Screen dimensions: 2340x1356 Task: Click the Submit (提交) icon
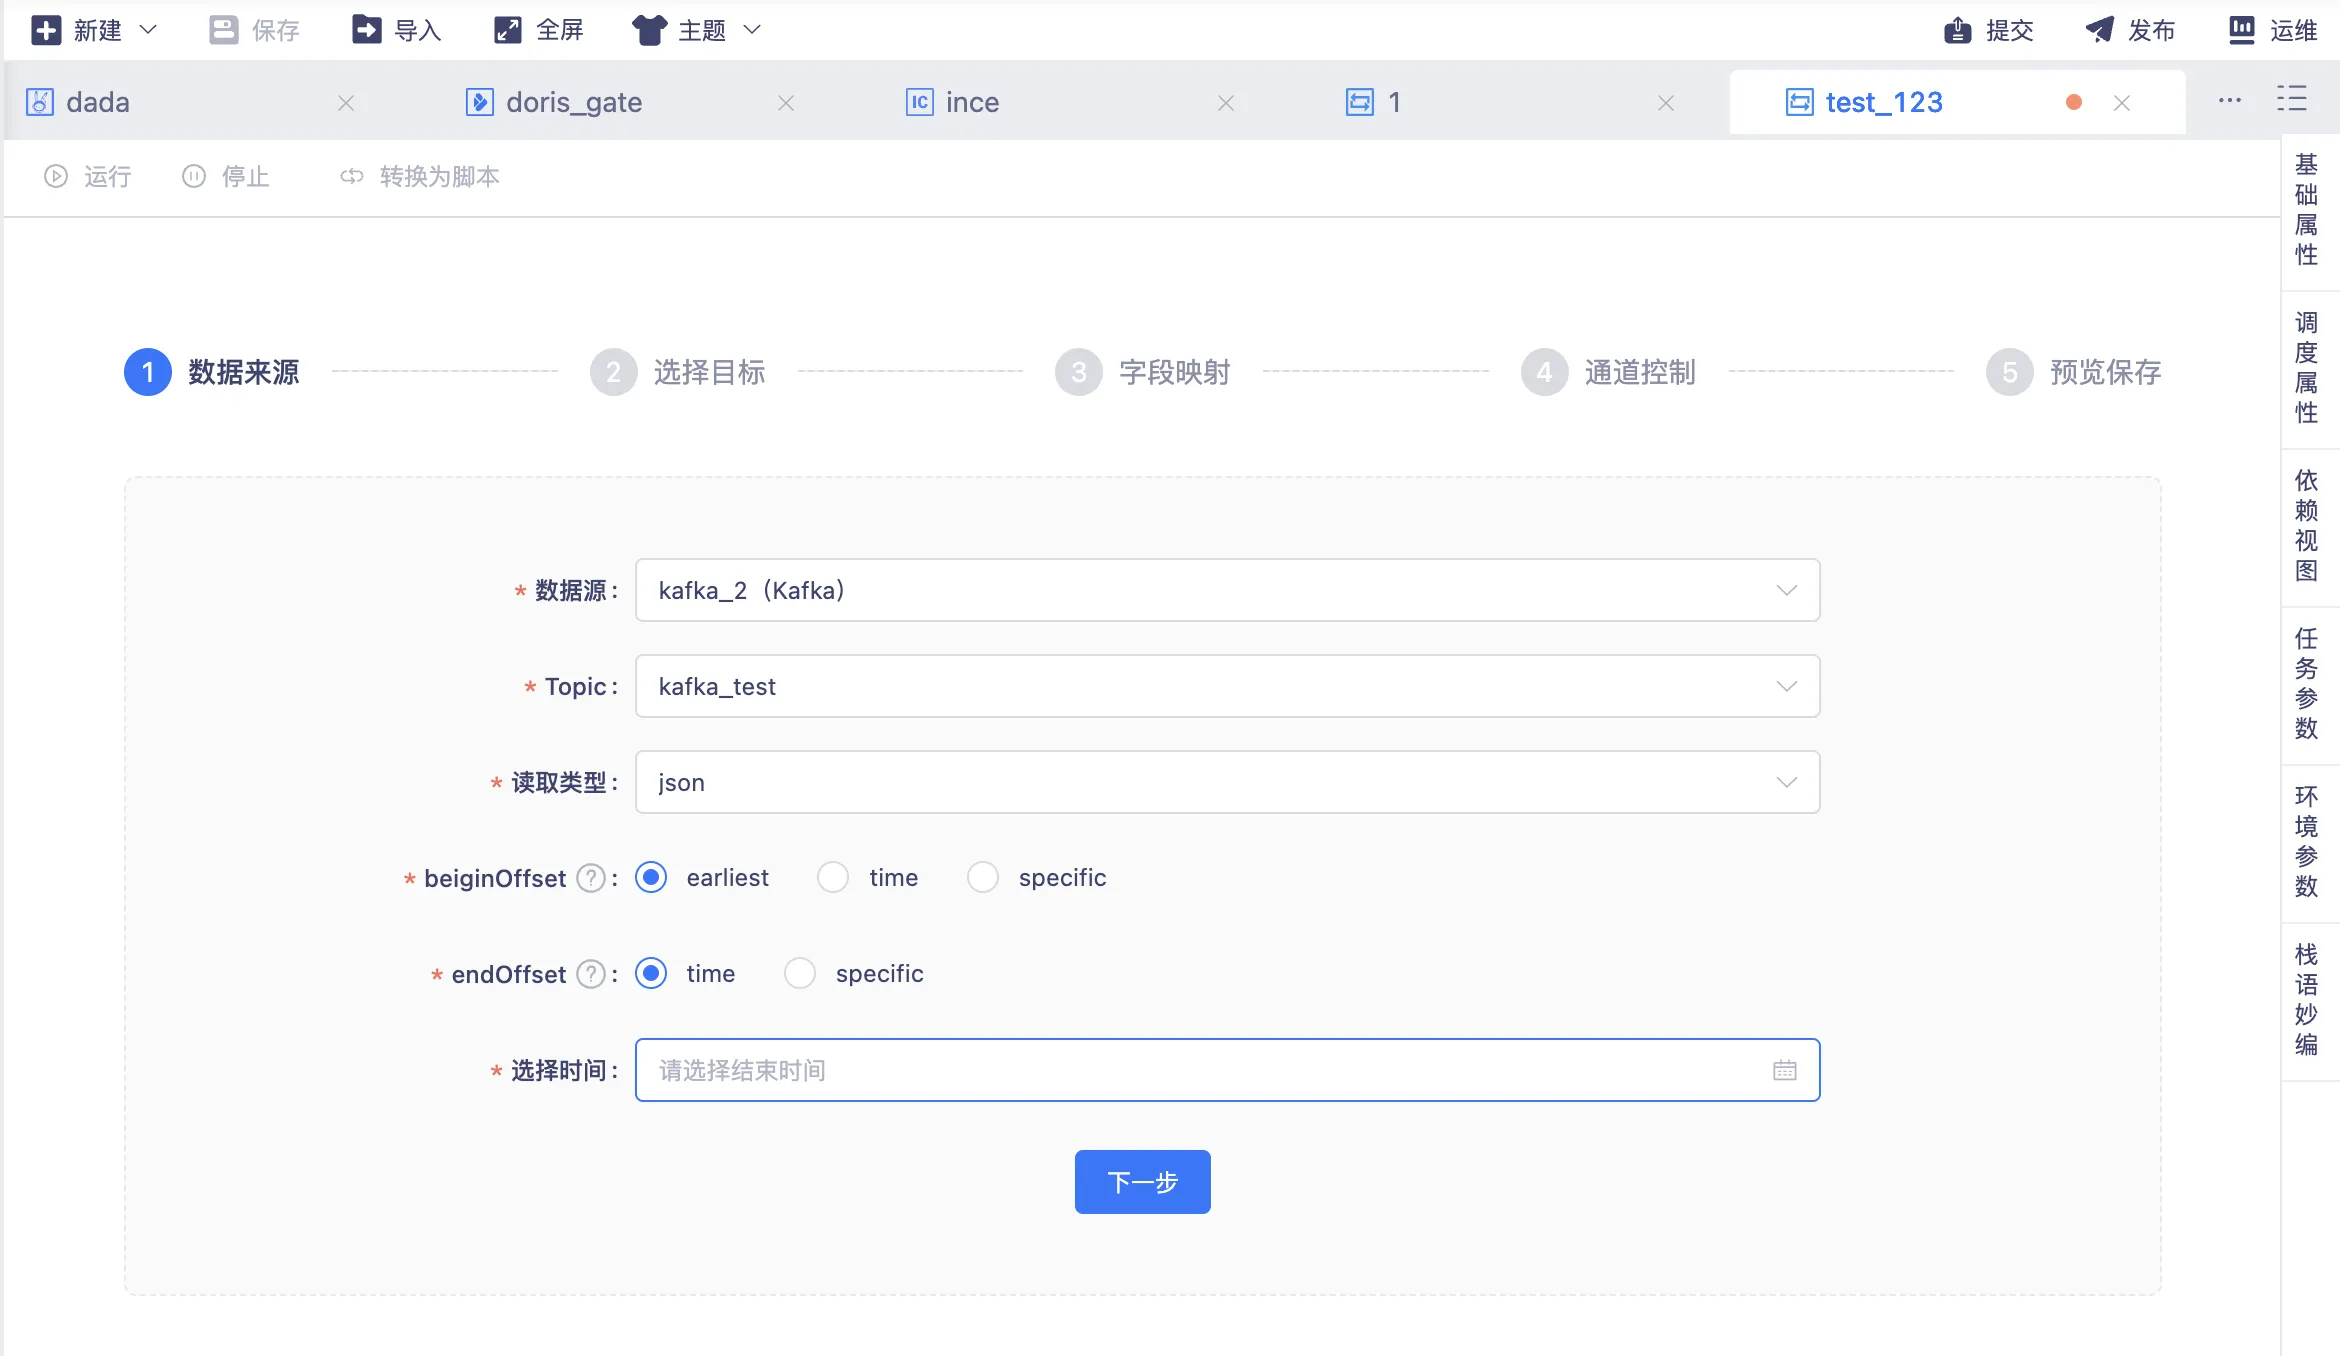[1957, 30]
